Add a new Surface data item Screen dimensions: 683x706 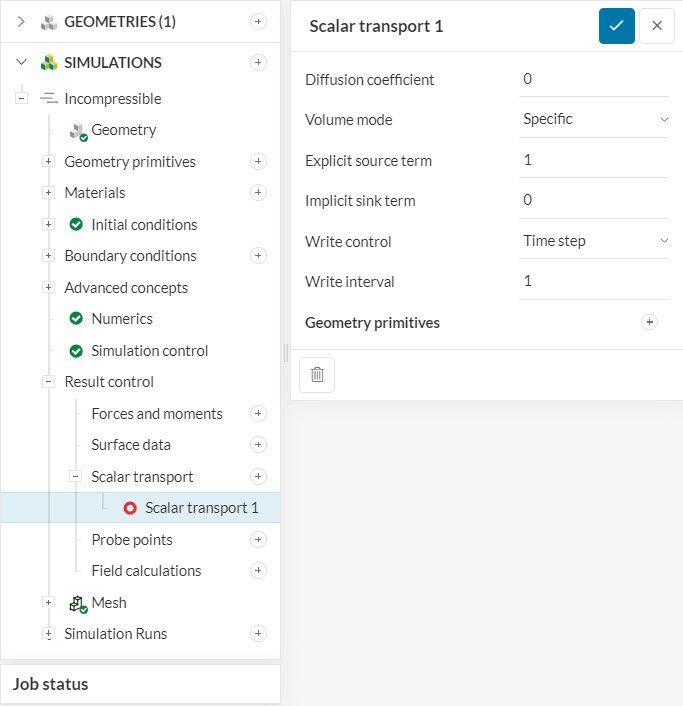pyautogui.click(x=258, y=444)
